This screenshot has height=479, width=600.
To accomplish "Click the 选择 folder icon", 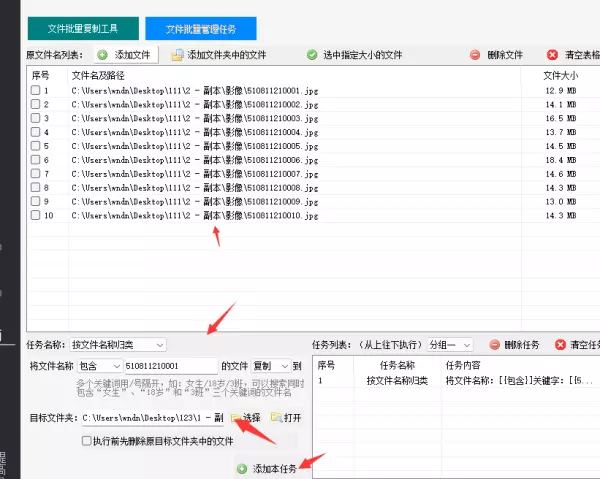I will (x=236, y=417).
